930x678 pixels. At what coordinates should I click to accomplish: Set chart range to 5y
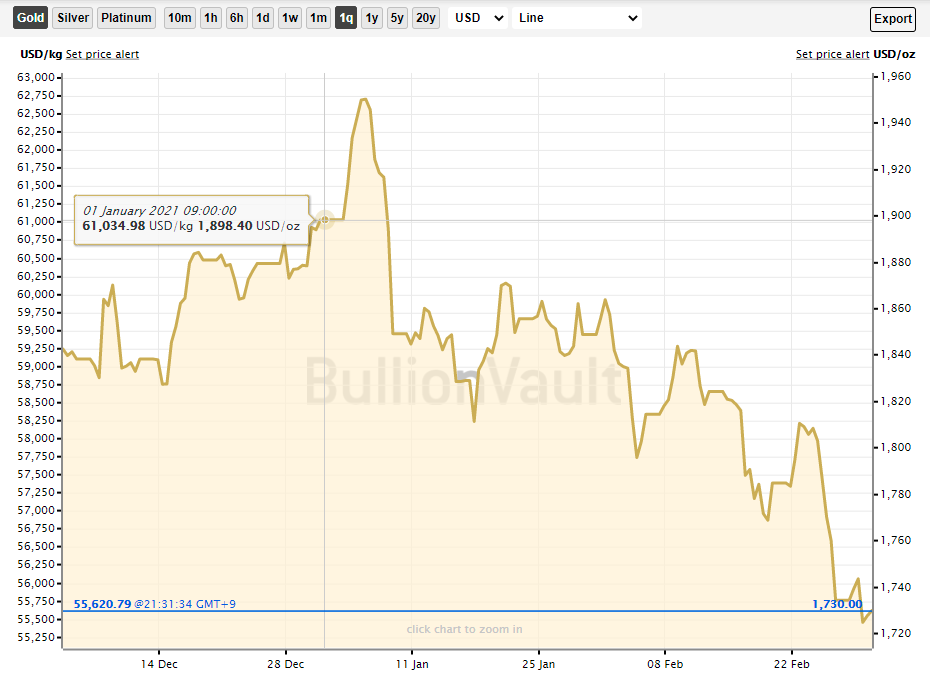(x=397, y=18)
